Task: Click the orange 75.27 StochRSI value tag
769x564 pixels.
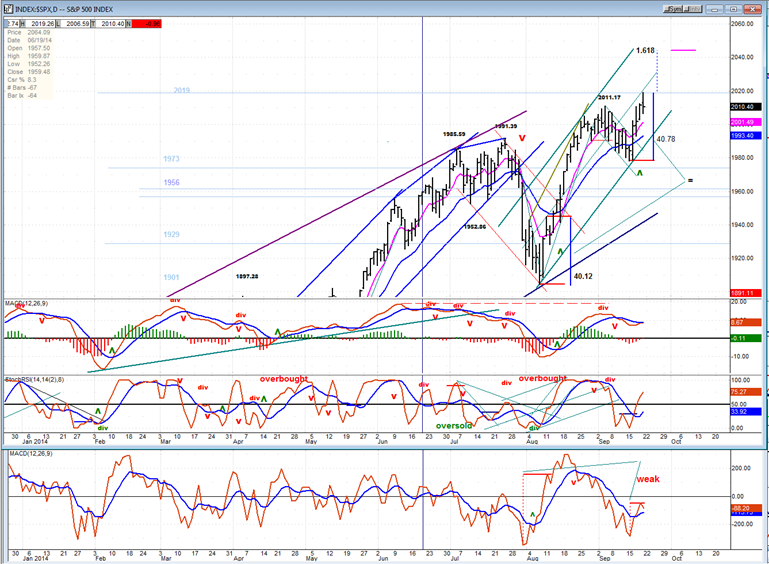Action: tap(745, 392)
